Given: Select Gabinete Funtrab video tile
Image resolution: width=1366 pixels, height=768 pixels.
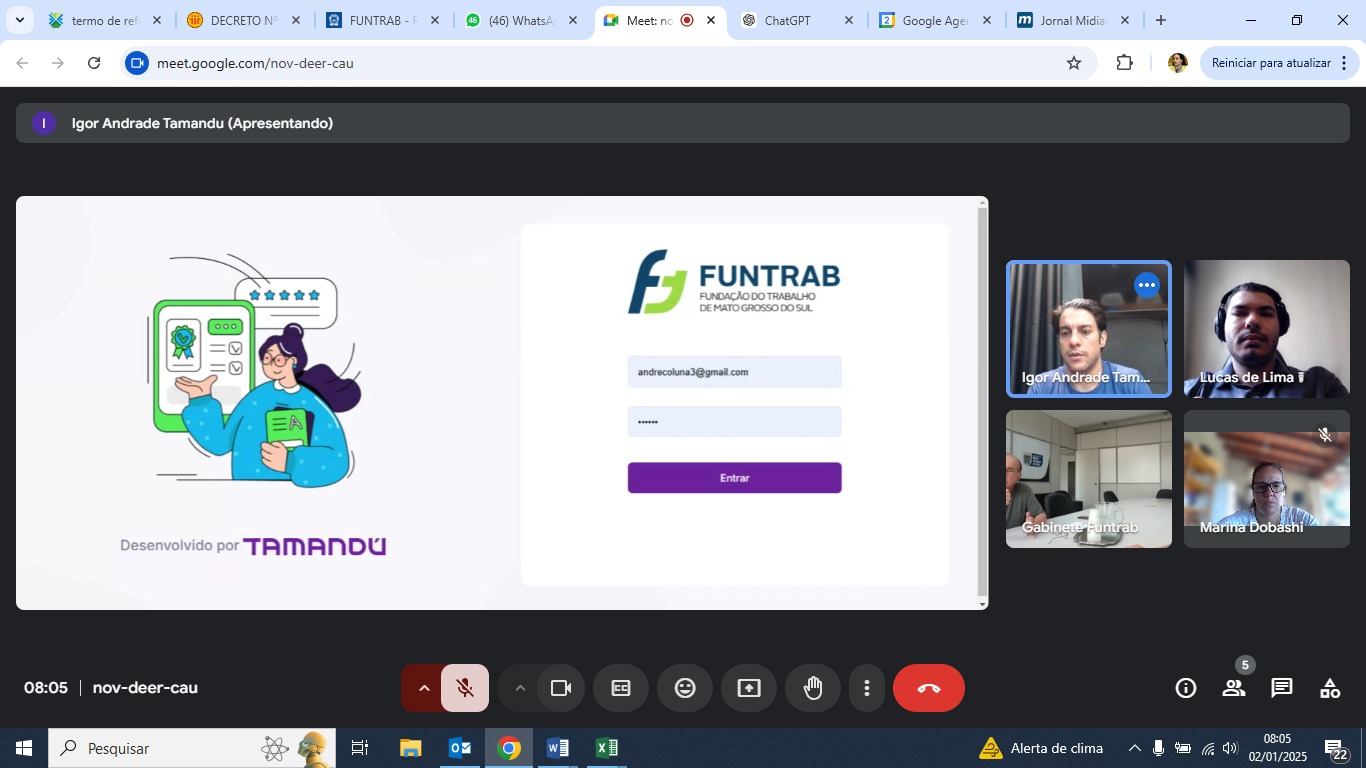Looking at the screenshot, I should tap(1089, 479).
